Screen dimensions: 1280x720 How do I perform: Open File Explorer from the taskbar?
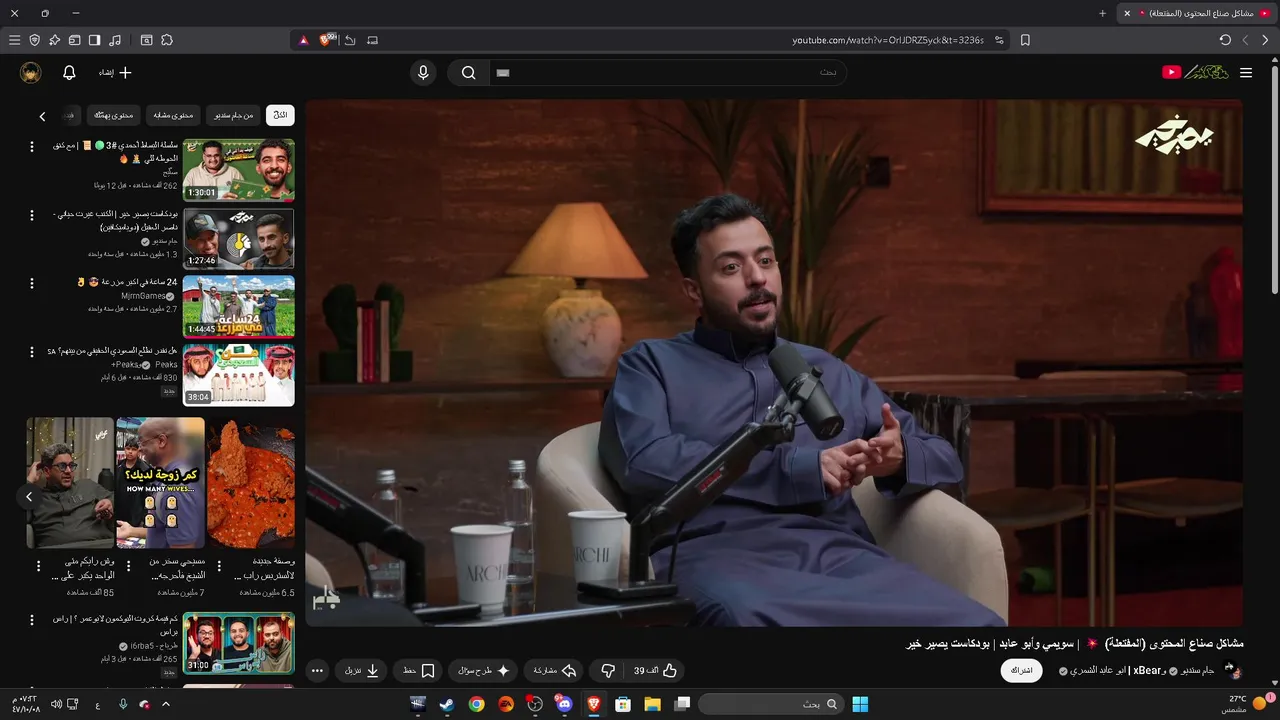pos(652,704)
